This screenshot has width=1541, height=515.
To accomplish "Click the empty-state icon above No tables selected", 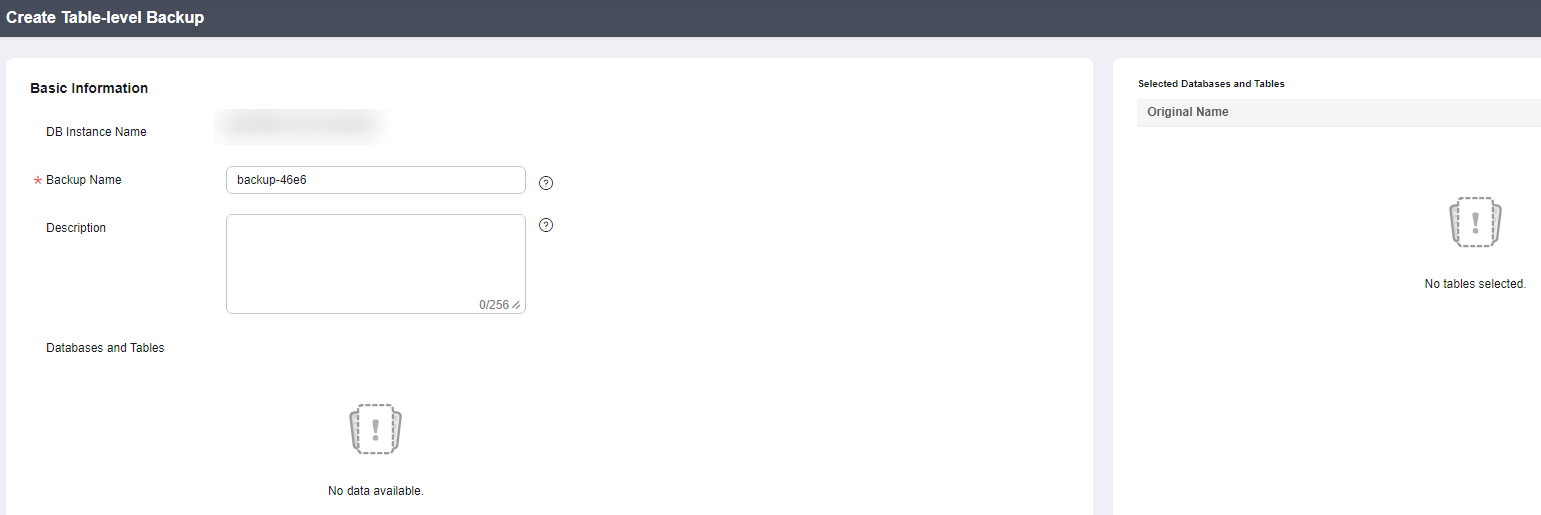I will click(1475, 222).
